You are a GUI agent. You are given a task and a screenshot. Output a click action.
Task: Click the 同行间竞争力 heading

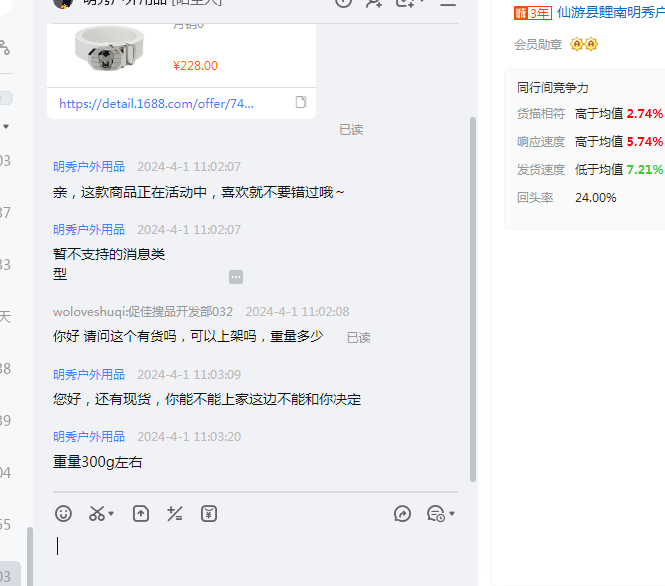pos(553,88)
